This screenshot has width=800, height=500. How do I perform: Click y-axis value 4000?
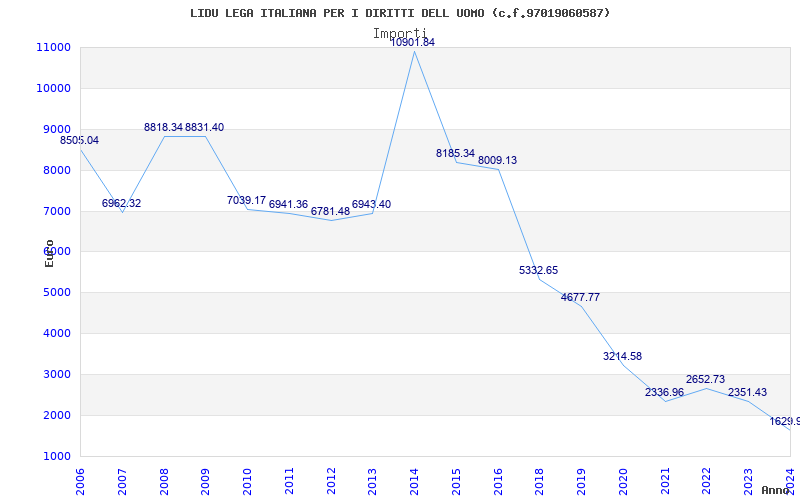[56, 333]
